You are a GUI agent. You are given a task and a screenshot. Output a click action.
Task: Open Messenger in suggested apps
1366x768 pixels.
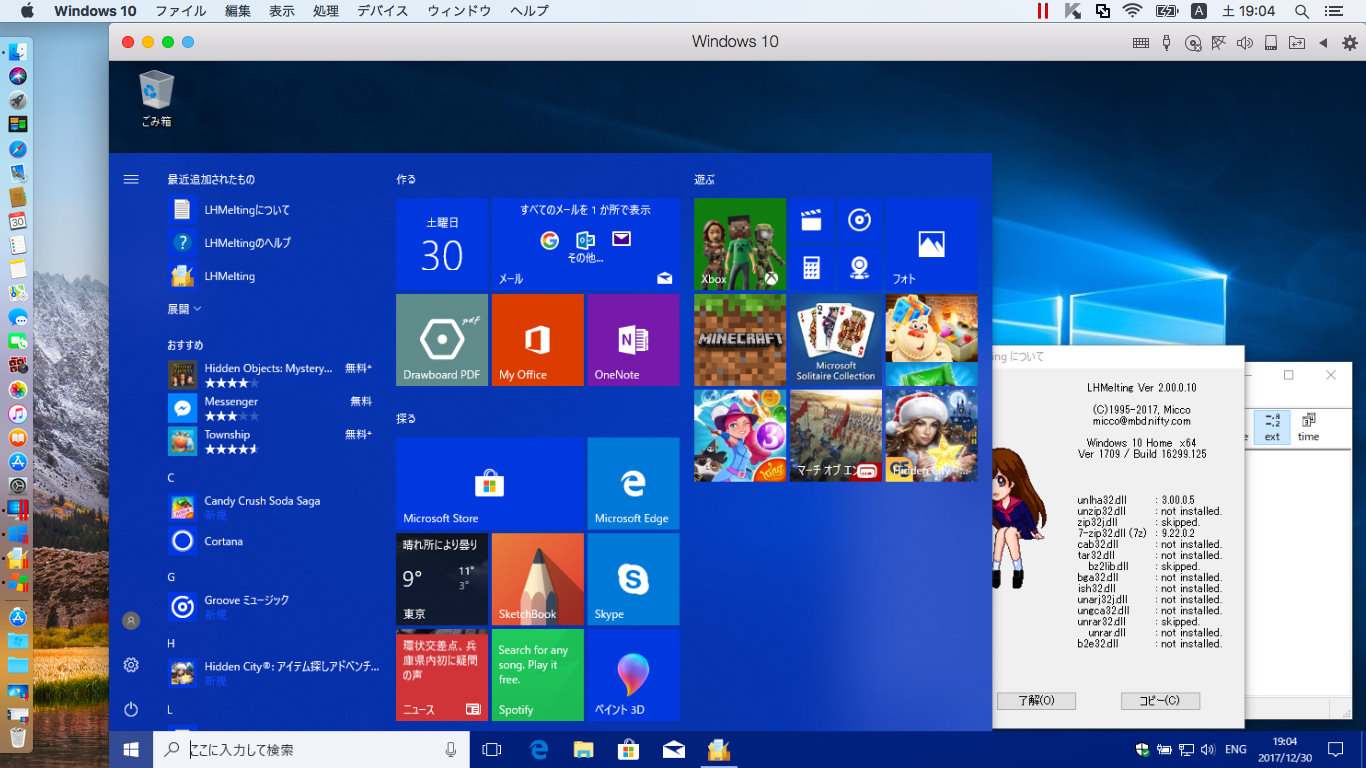coord(270,408)
